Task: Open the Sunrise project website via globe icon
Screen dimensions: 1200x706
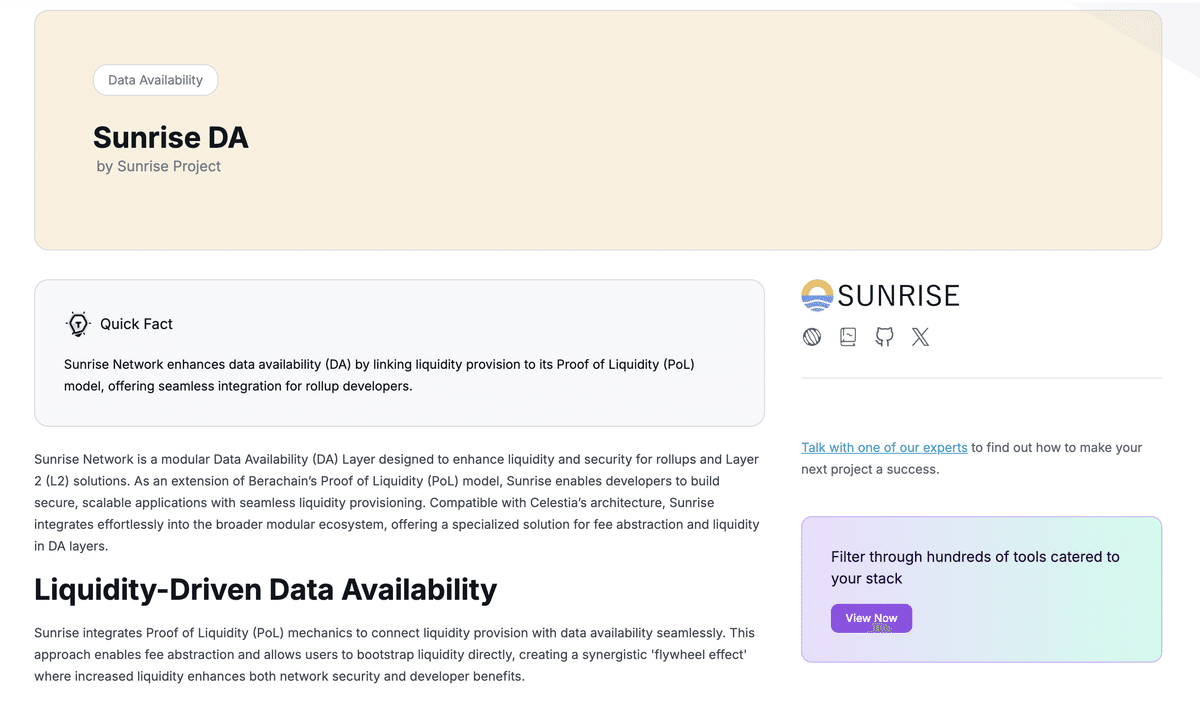Action: click(x=812, y=336)
